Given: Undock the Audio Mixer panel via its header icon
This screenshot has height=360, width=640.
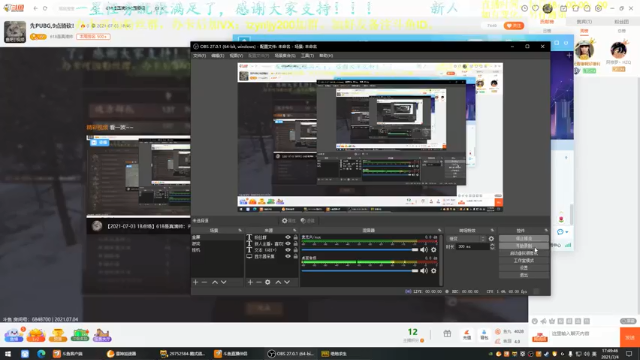Looking at the screenshot, I should pyautogui.click(x=439, y=231).
